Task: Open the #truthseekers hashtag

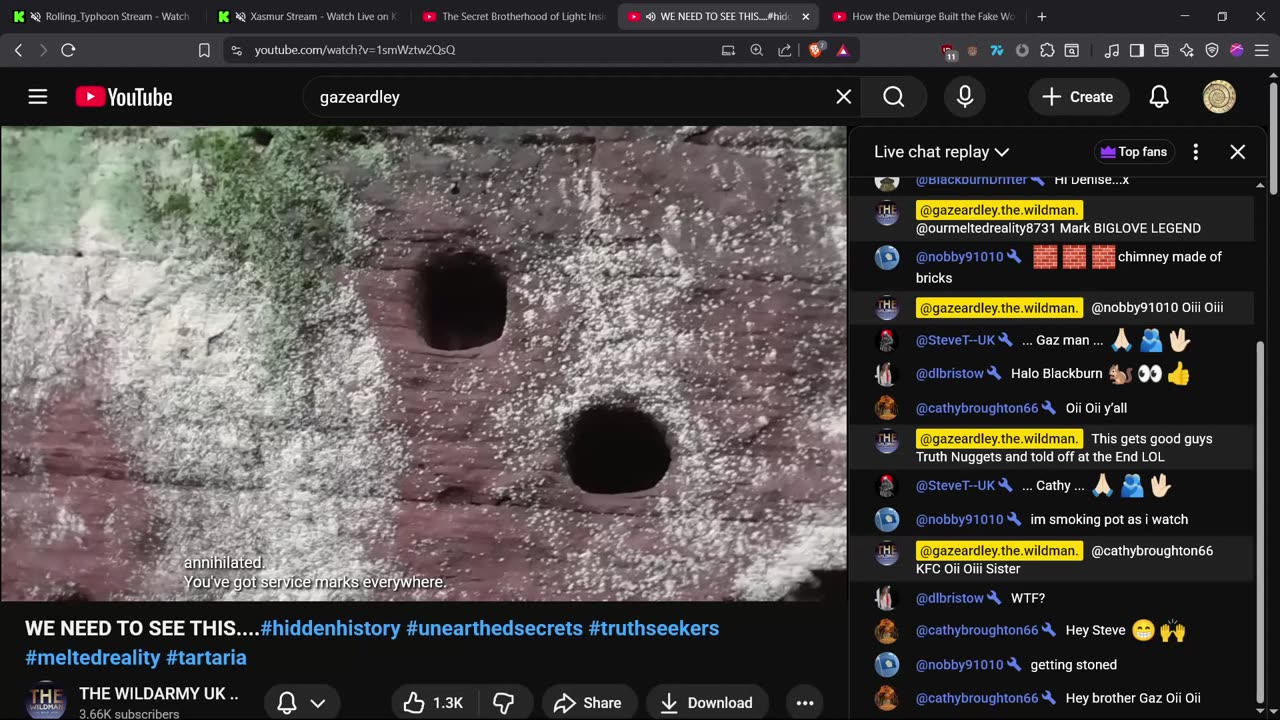Action: (x=654, y=629)
